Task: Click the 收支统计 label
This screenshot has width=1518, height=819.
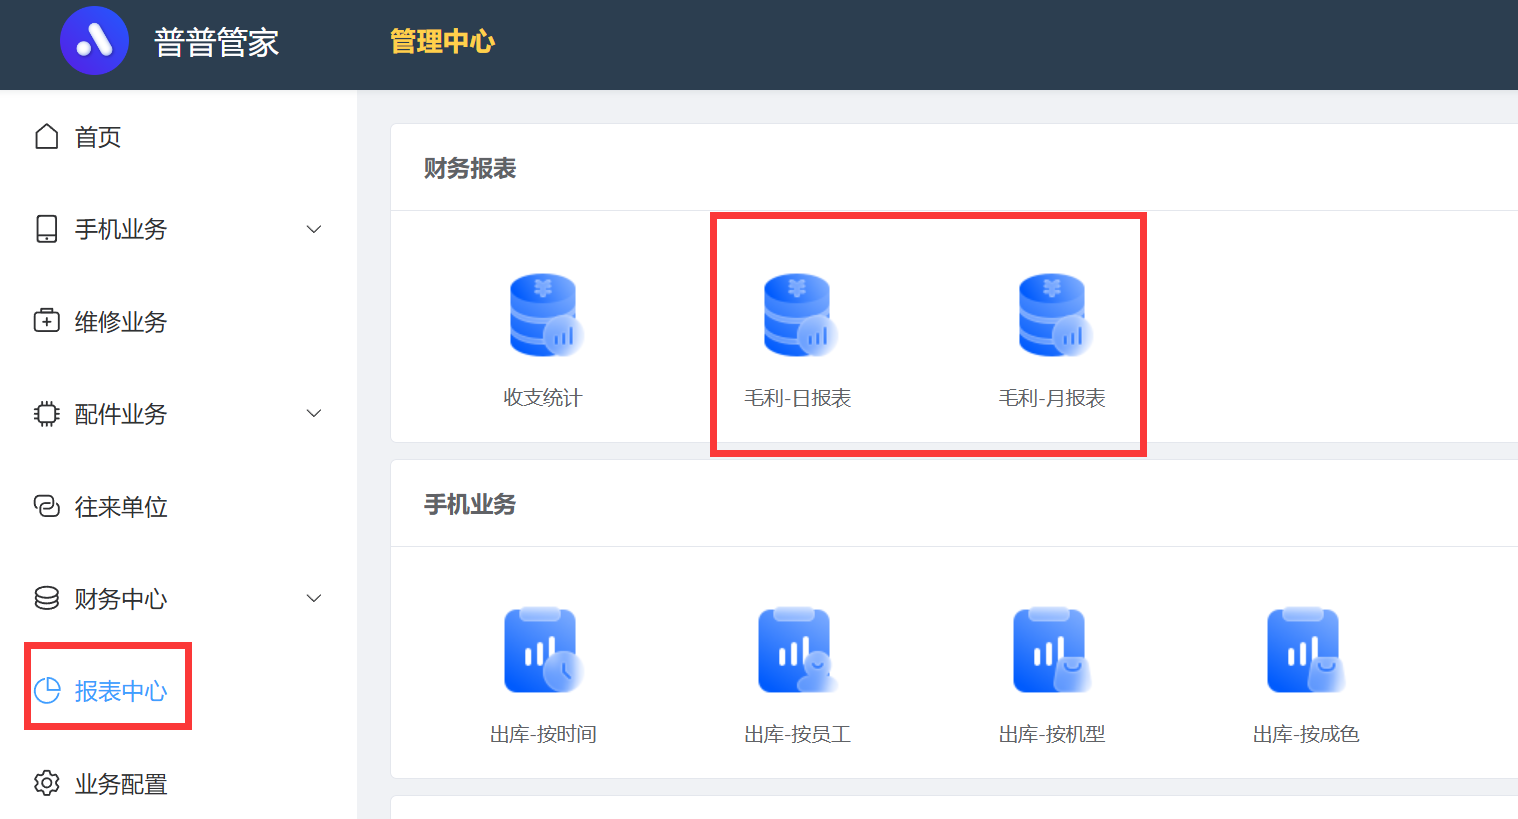Action: (x=543, y=398)
